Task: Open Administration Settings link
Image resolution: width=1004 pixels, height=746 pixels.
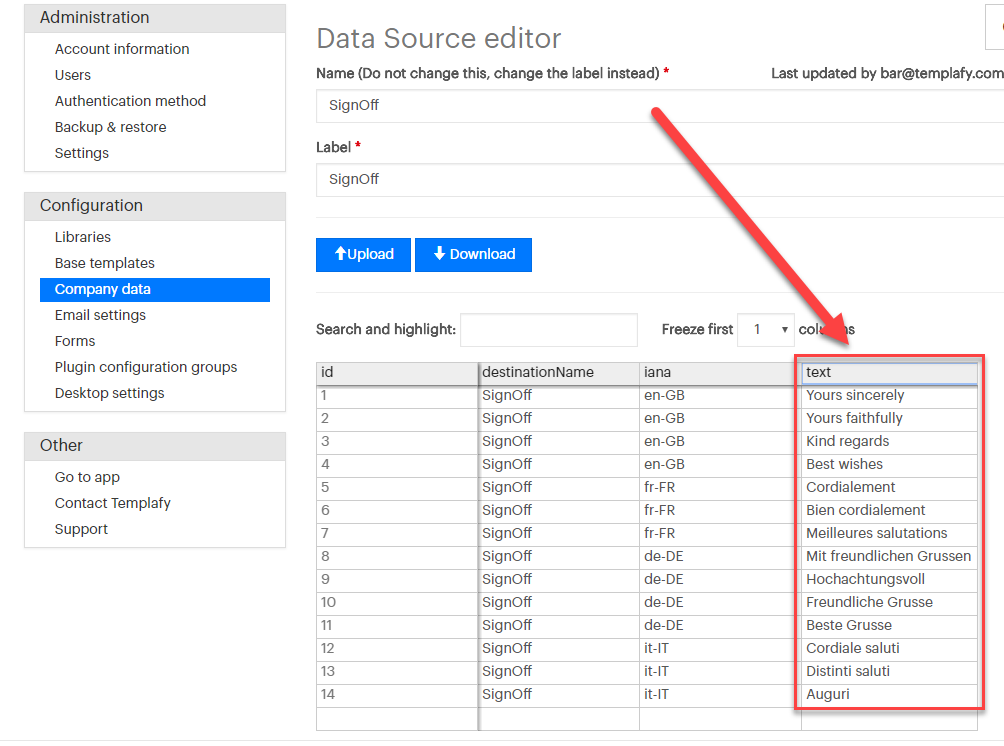Action: (x=82, y=154)
